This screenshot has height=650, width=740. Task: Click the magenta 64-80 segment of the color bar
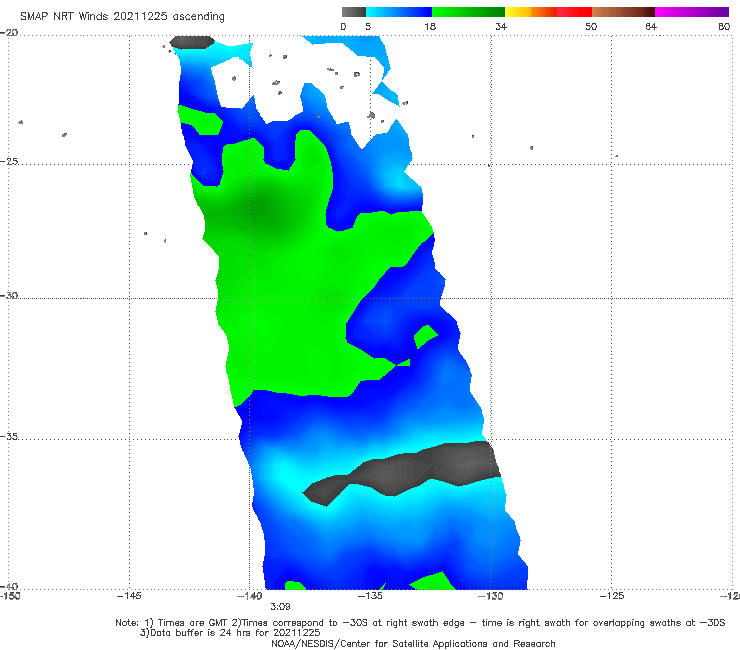pyautogui.click(x=692, y=12)
